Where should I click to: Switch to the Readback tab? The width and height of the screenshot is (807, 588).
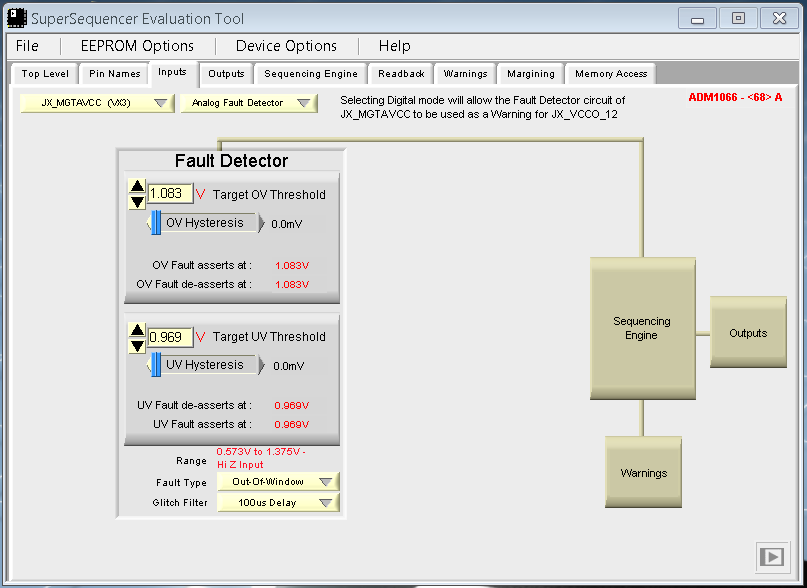401,74
